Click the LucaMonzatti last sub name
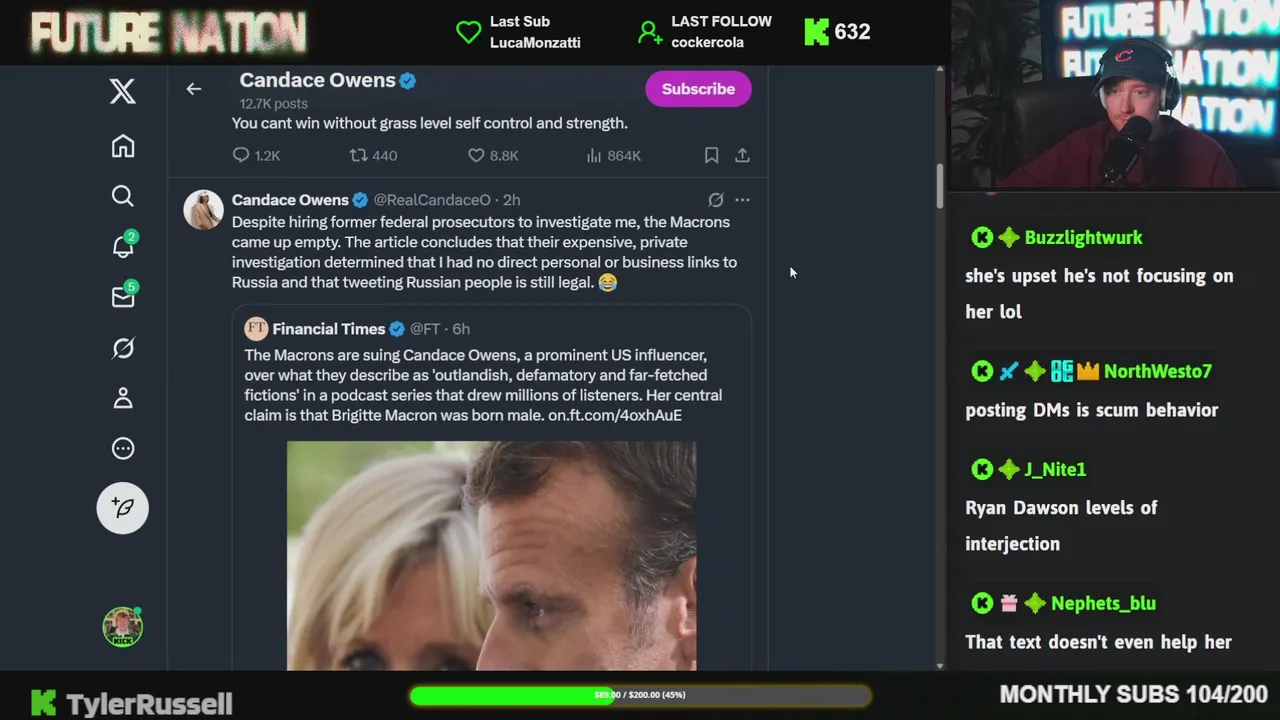 click(x=535, y=42)
